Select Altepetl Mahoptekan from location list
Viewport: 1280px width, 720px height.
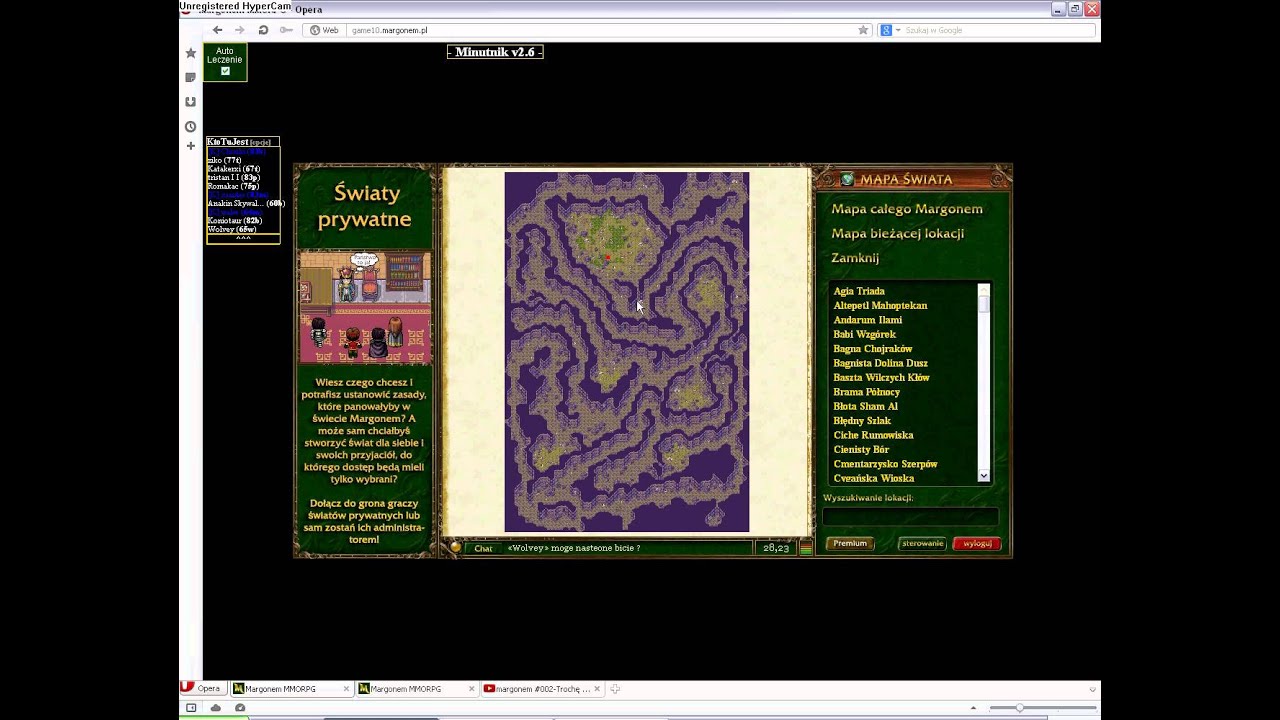pyautogui.click(x=880, y=305)
